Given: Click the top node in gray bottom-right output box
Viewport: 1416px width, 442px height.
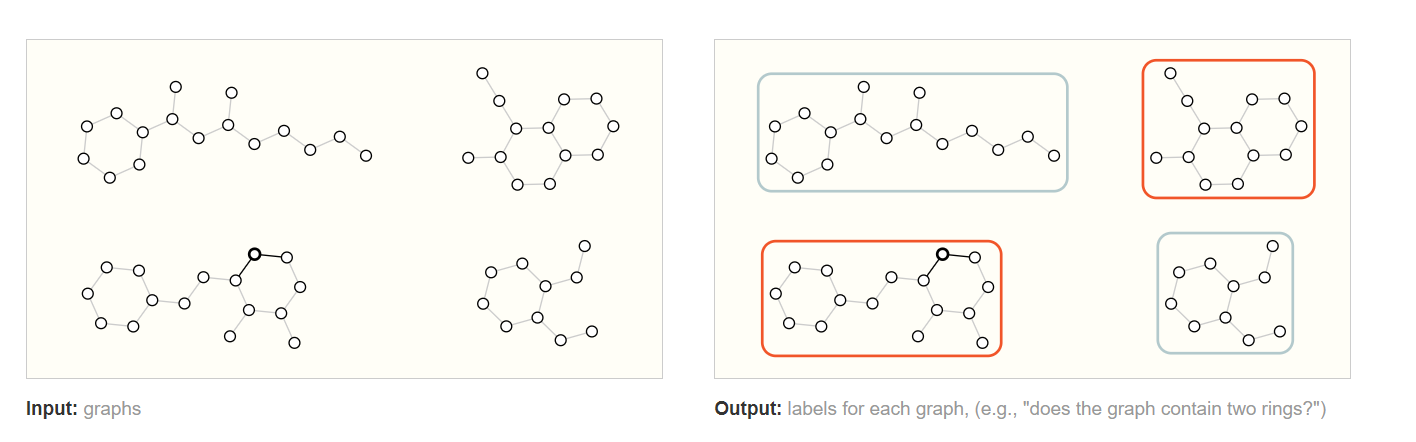Looking at the screenshot, I should coord(1273,246).
